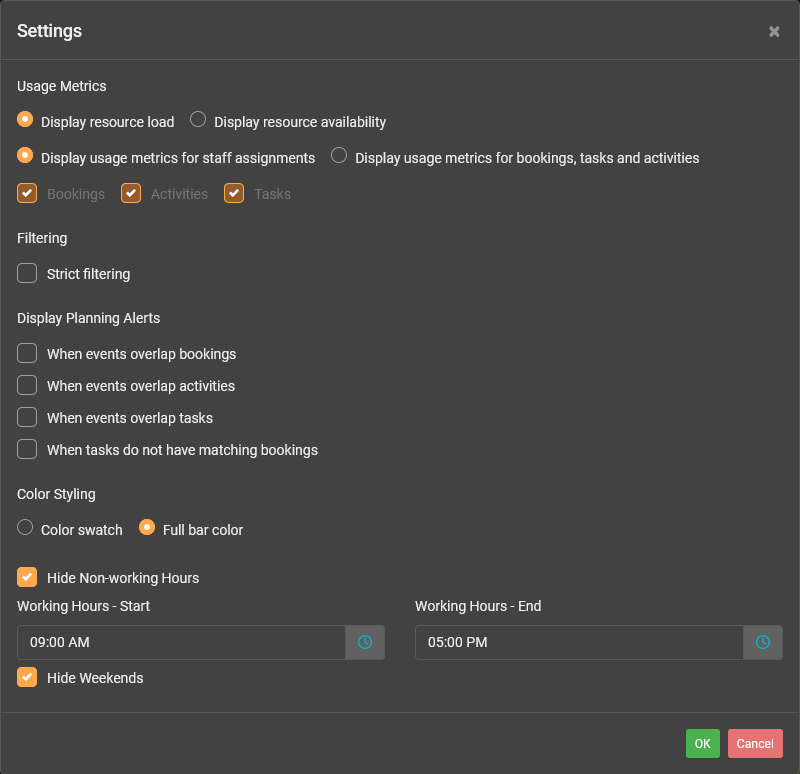Disable the Activities checkbox
The width and height of the screenshot is (800, 774).
(x=131, y=193)
